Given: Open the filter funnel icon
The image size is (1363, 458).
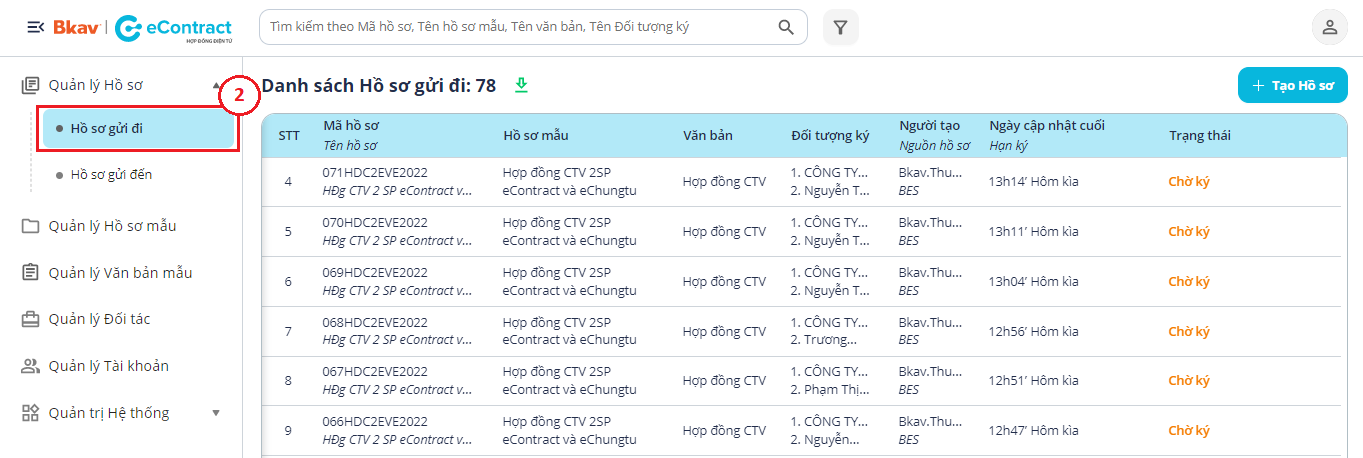Looking at the screenshot, I should 840,27.
